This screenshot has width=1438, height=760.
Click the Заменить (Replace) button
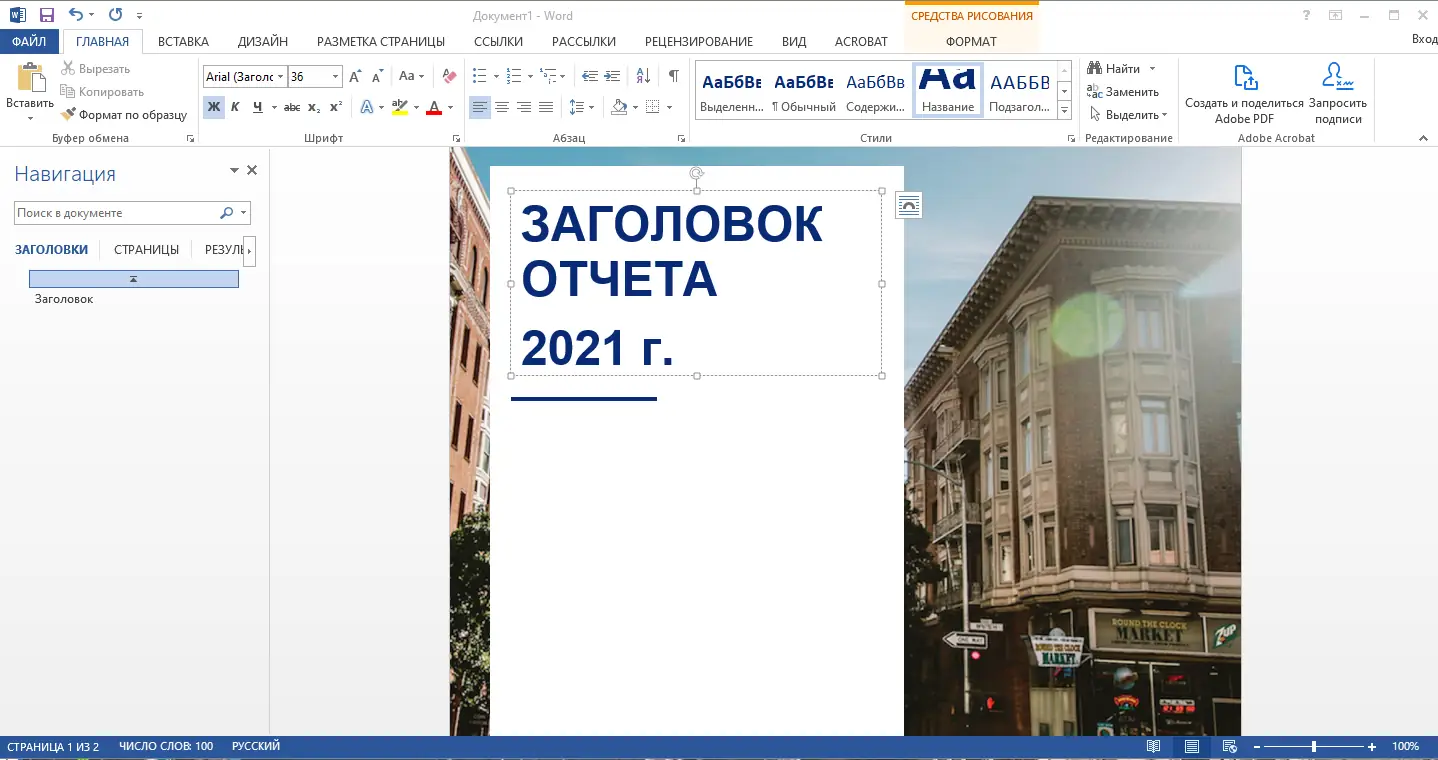[1122, 92]
